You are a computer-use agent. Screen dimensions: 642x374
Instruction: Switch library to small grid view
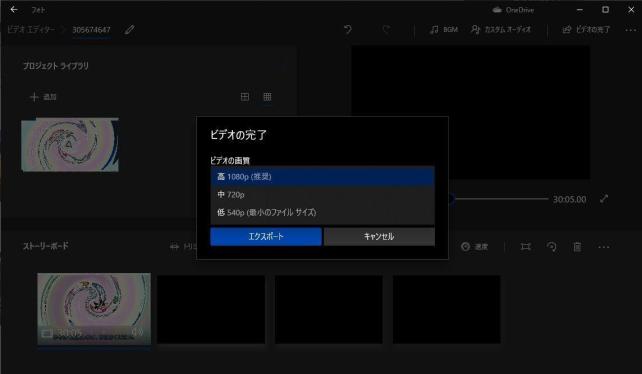click(267, 97)
